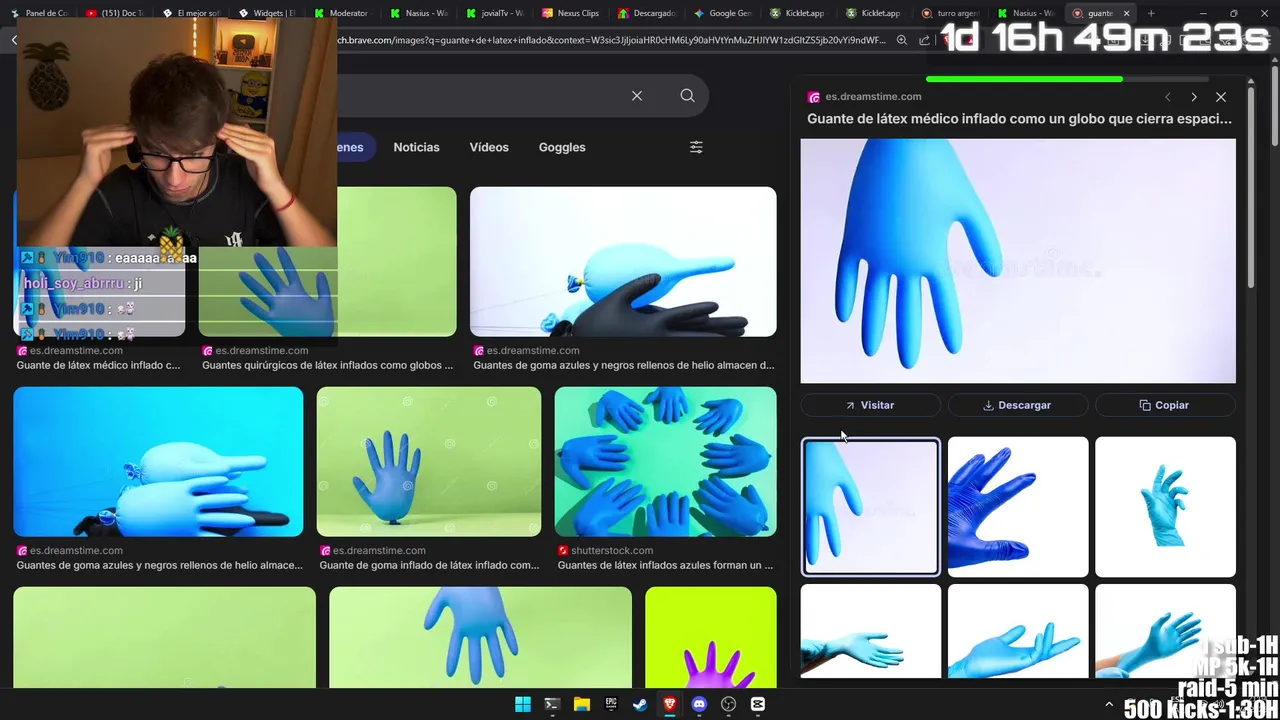Go to next image in preview panel
Screen dimensions: 1280x720
[x=1194, y=97]
